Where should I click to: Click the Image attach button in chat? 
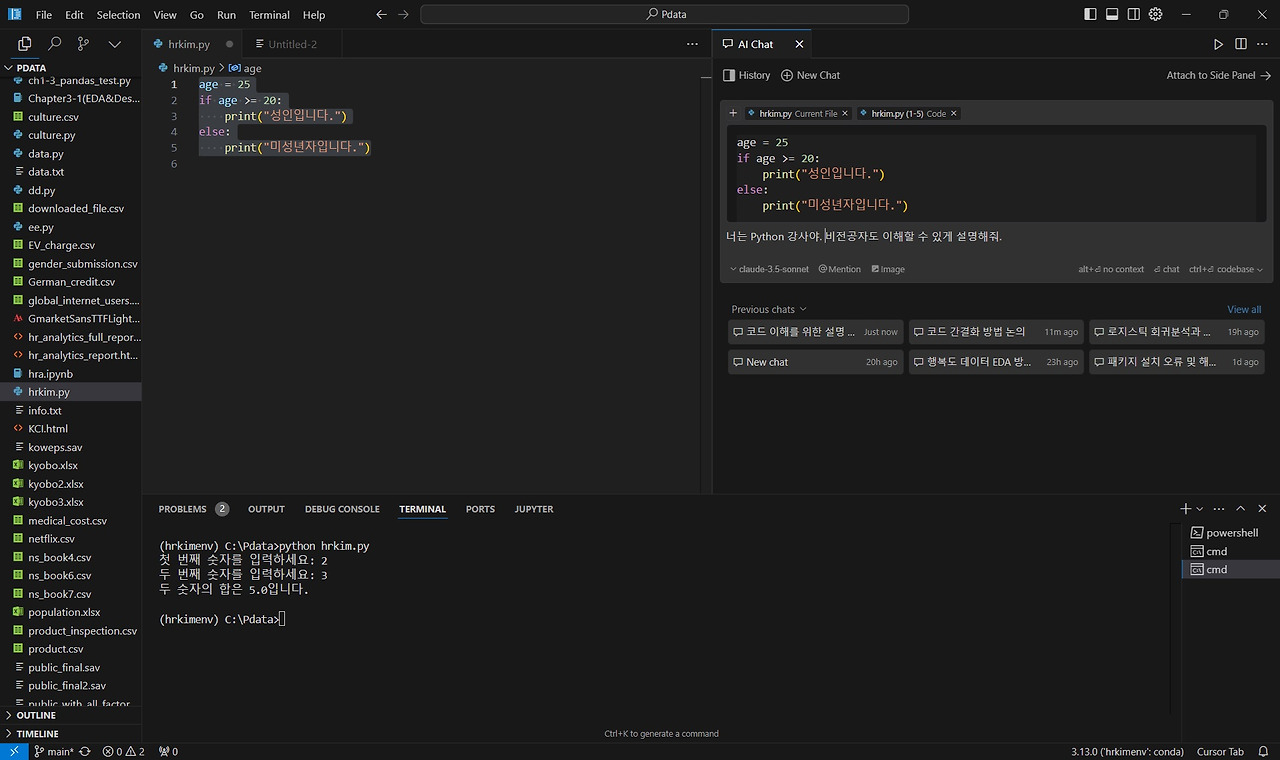(x=888, y=269)
